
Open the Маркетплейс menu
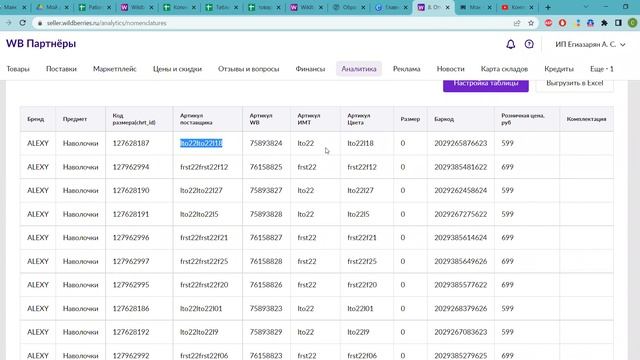114,69
